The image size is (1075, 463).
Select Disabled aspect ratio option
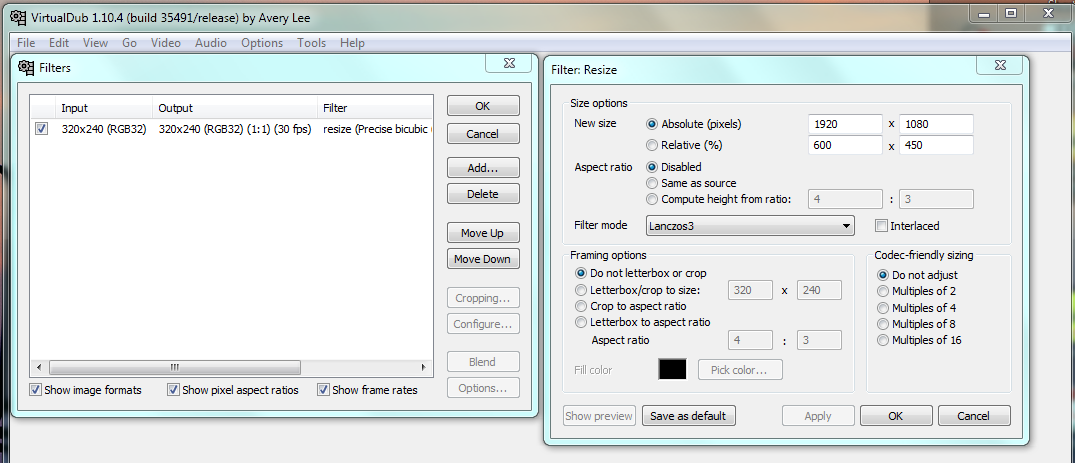[652, 167]
